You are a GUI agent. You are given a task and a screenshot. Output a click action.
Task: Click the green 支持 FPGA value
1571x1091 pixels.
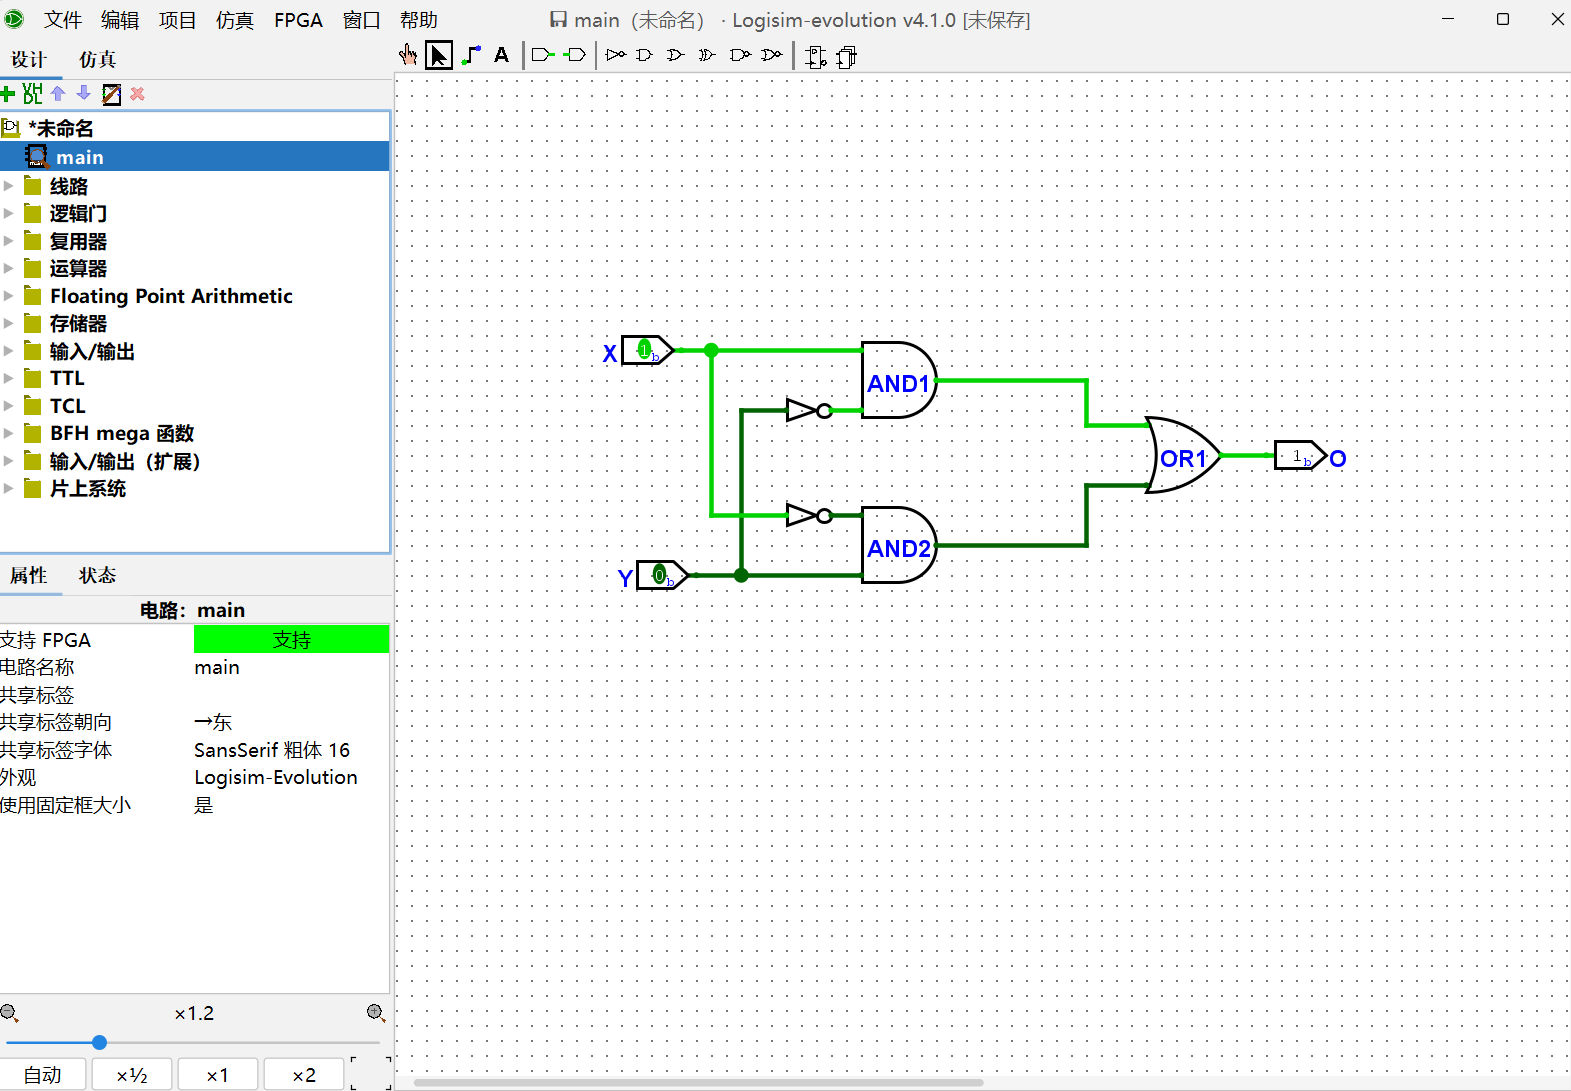pos(292,639)
